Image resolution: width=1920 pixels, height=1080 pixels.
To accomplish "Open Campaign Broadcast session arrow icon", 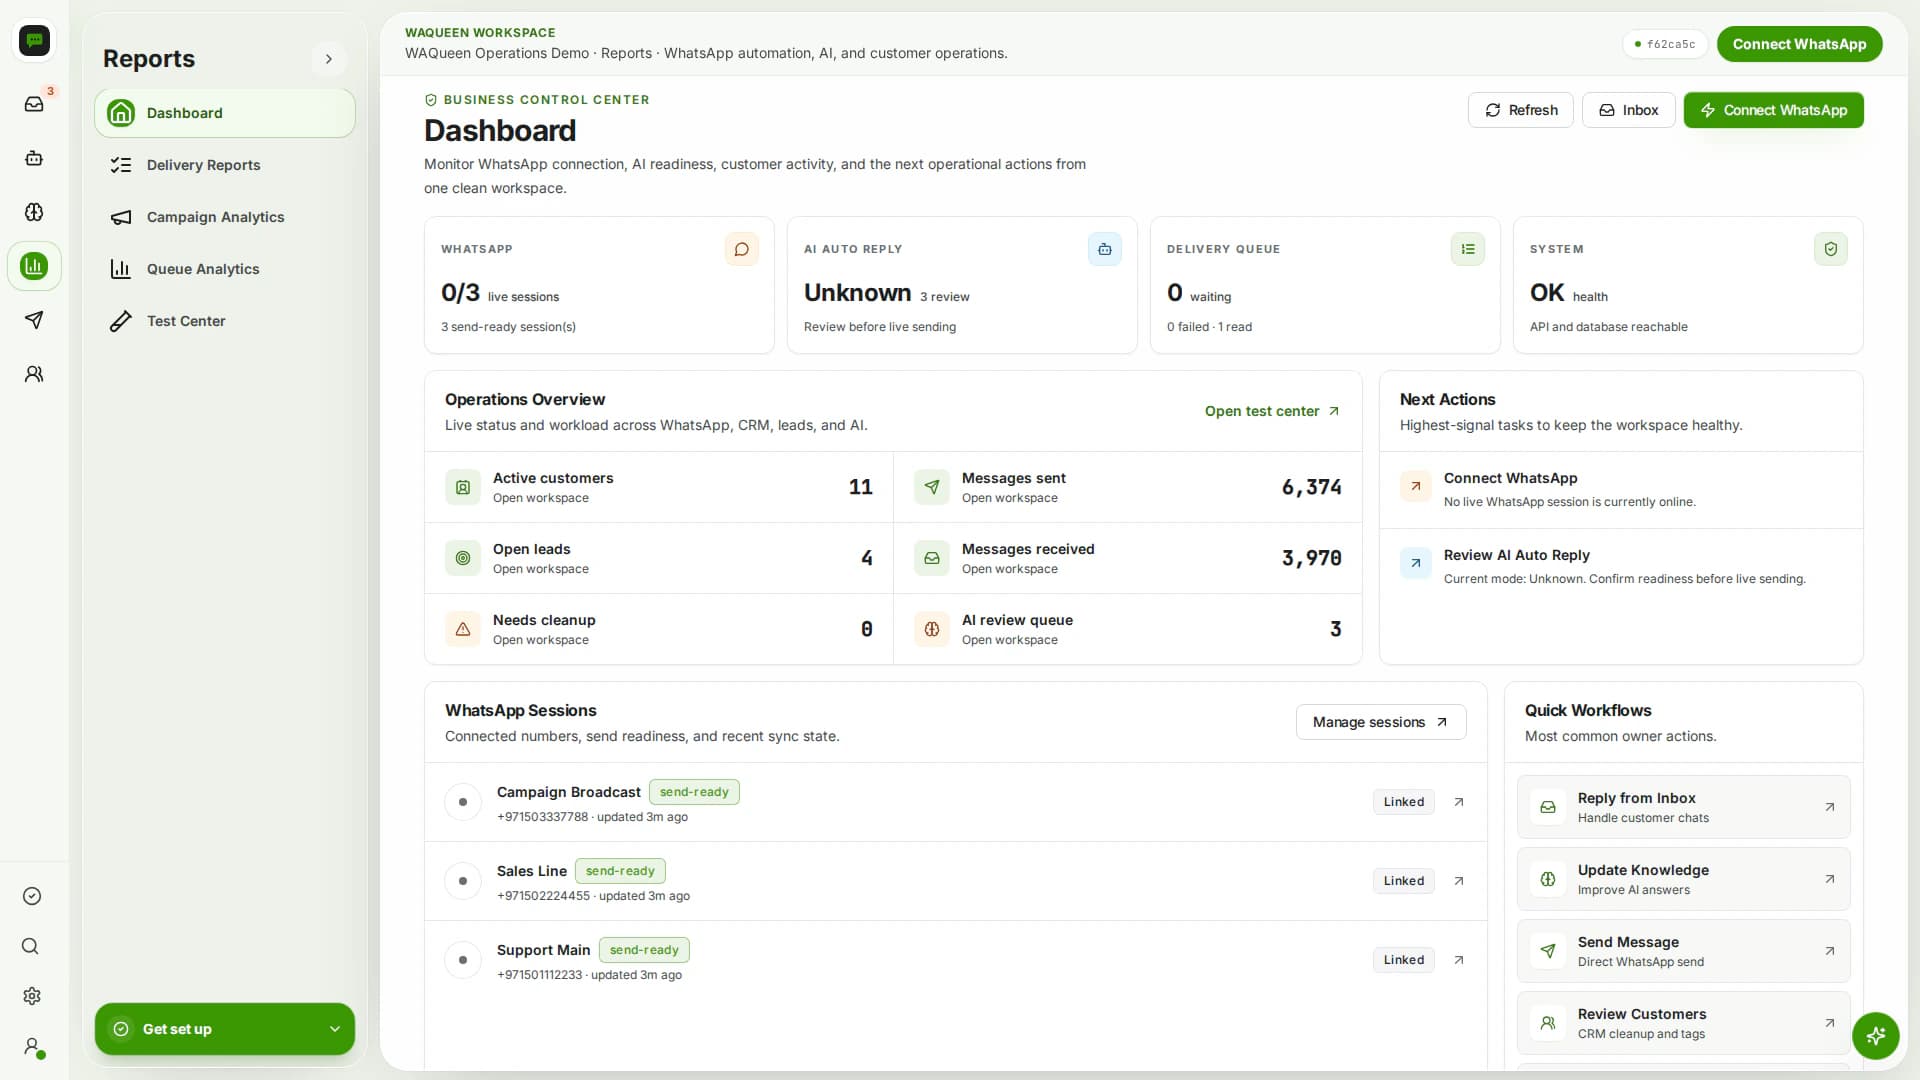I will 1459,802.
